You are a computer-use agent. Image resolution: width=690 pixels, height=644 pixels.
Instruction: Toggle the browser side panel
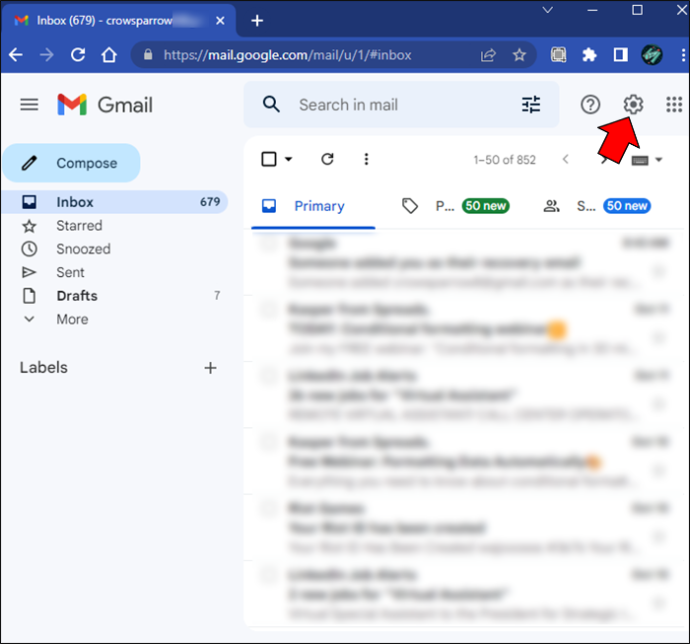pos(620,55)
